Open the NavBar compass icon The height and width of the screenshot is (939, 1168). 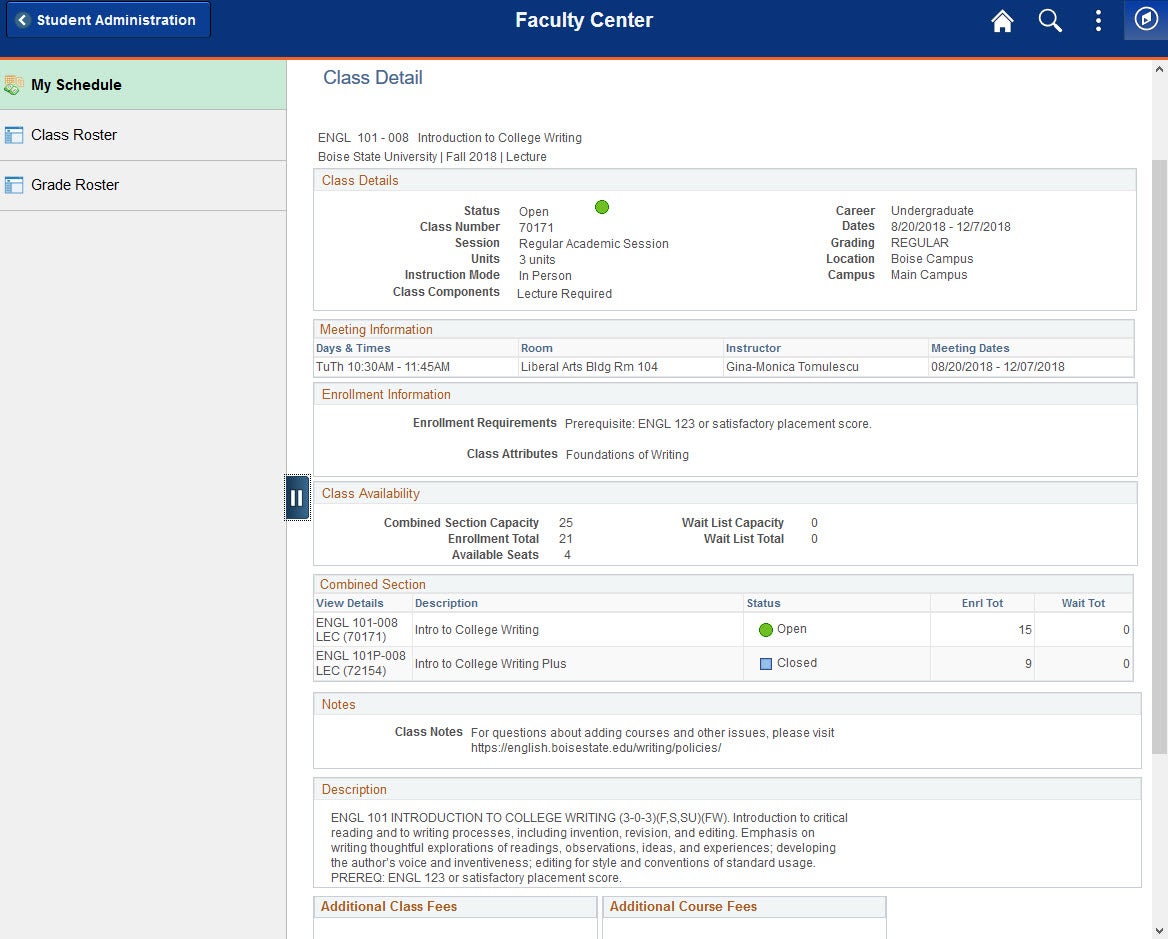1146,19
